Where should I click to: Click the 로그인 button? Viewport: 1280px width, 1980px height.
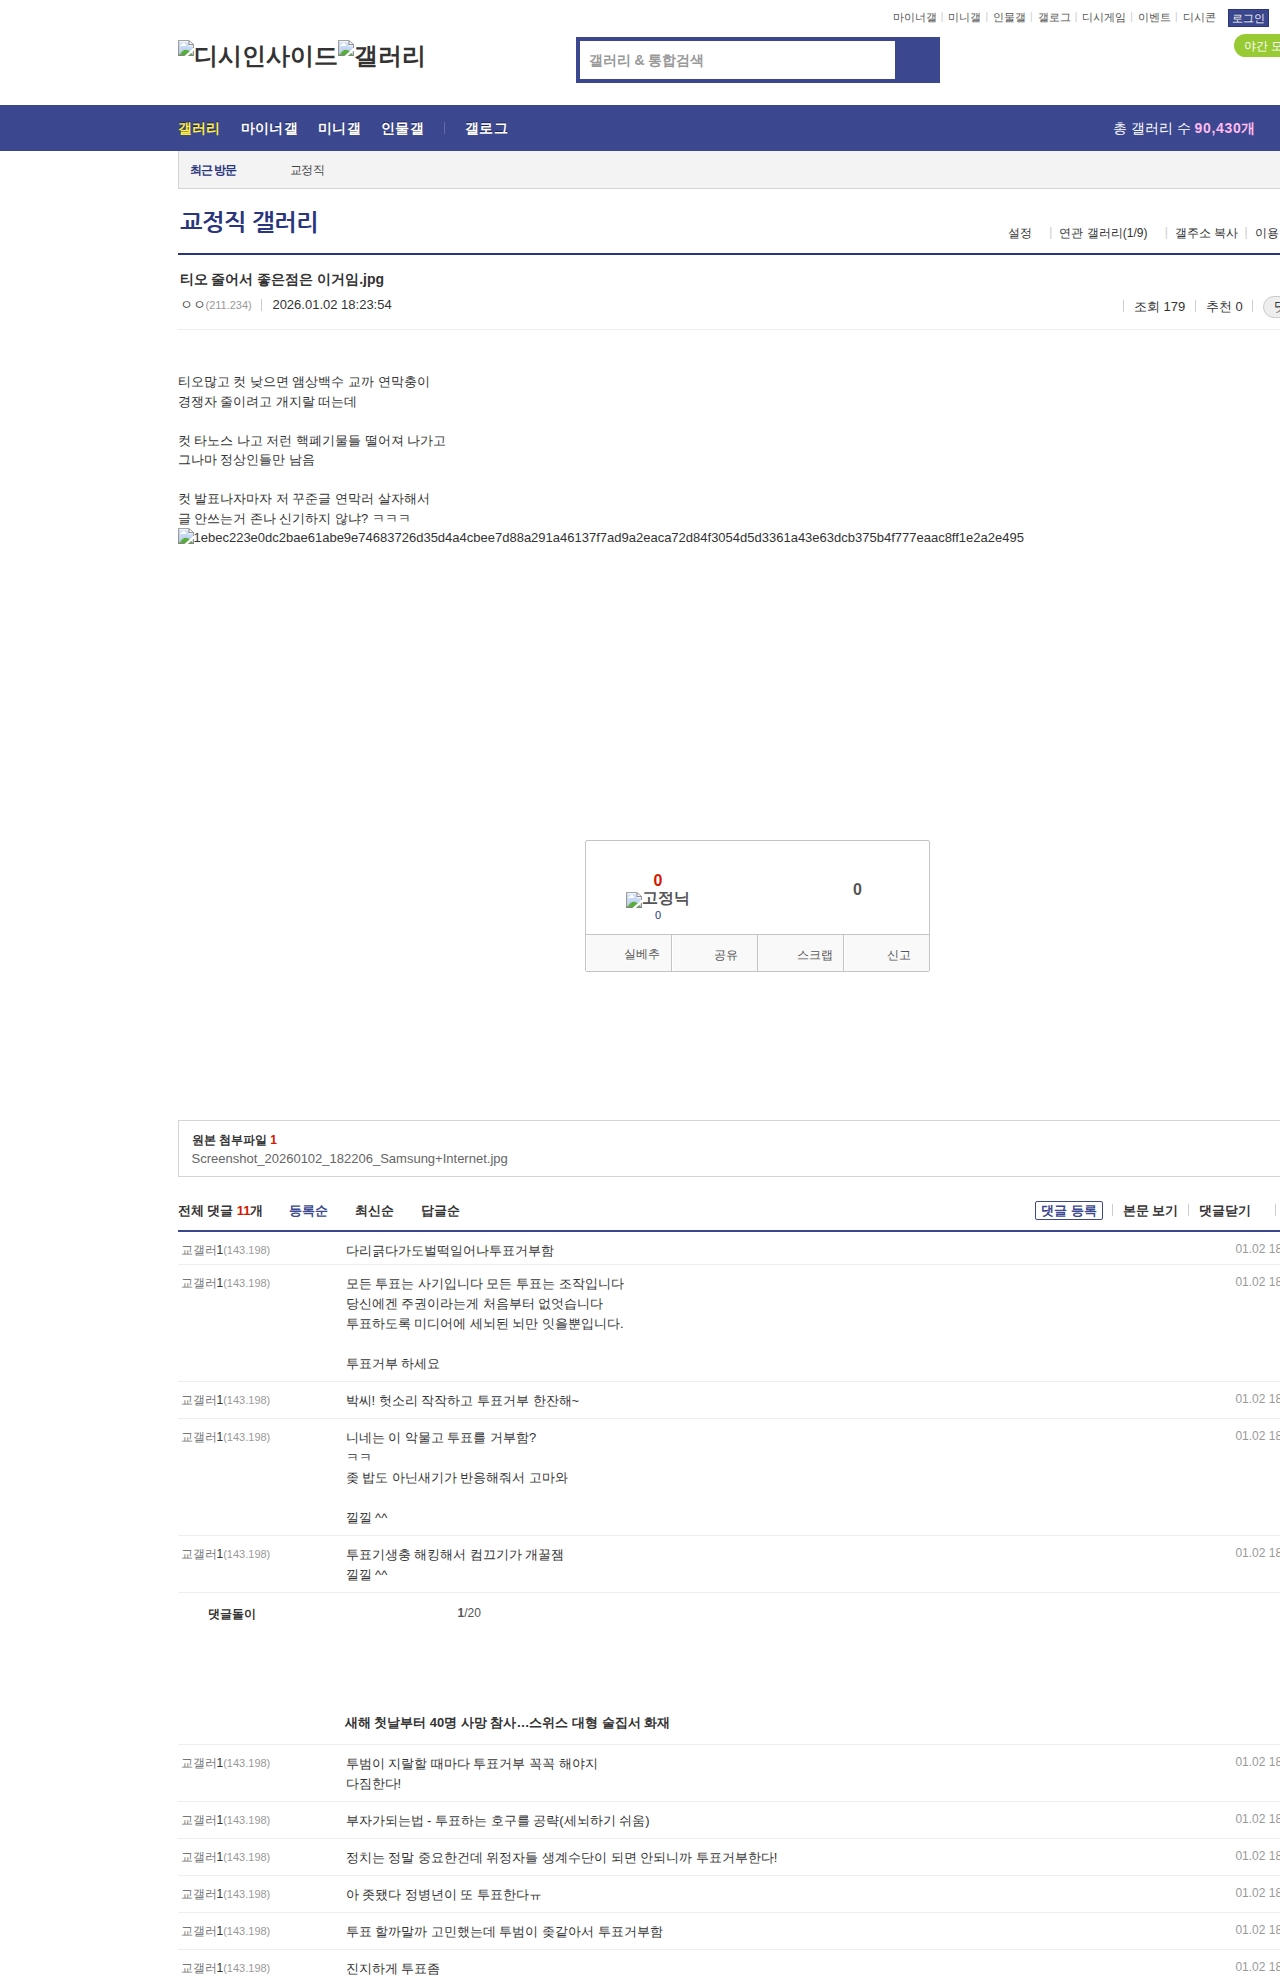pyautogui.click(x=1248, y=18)
